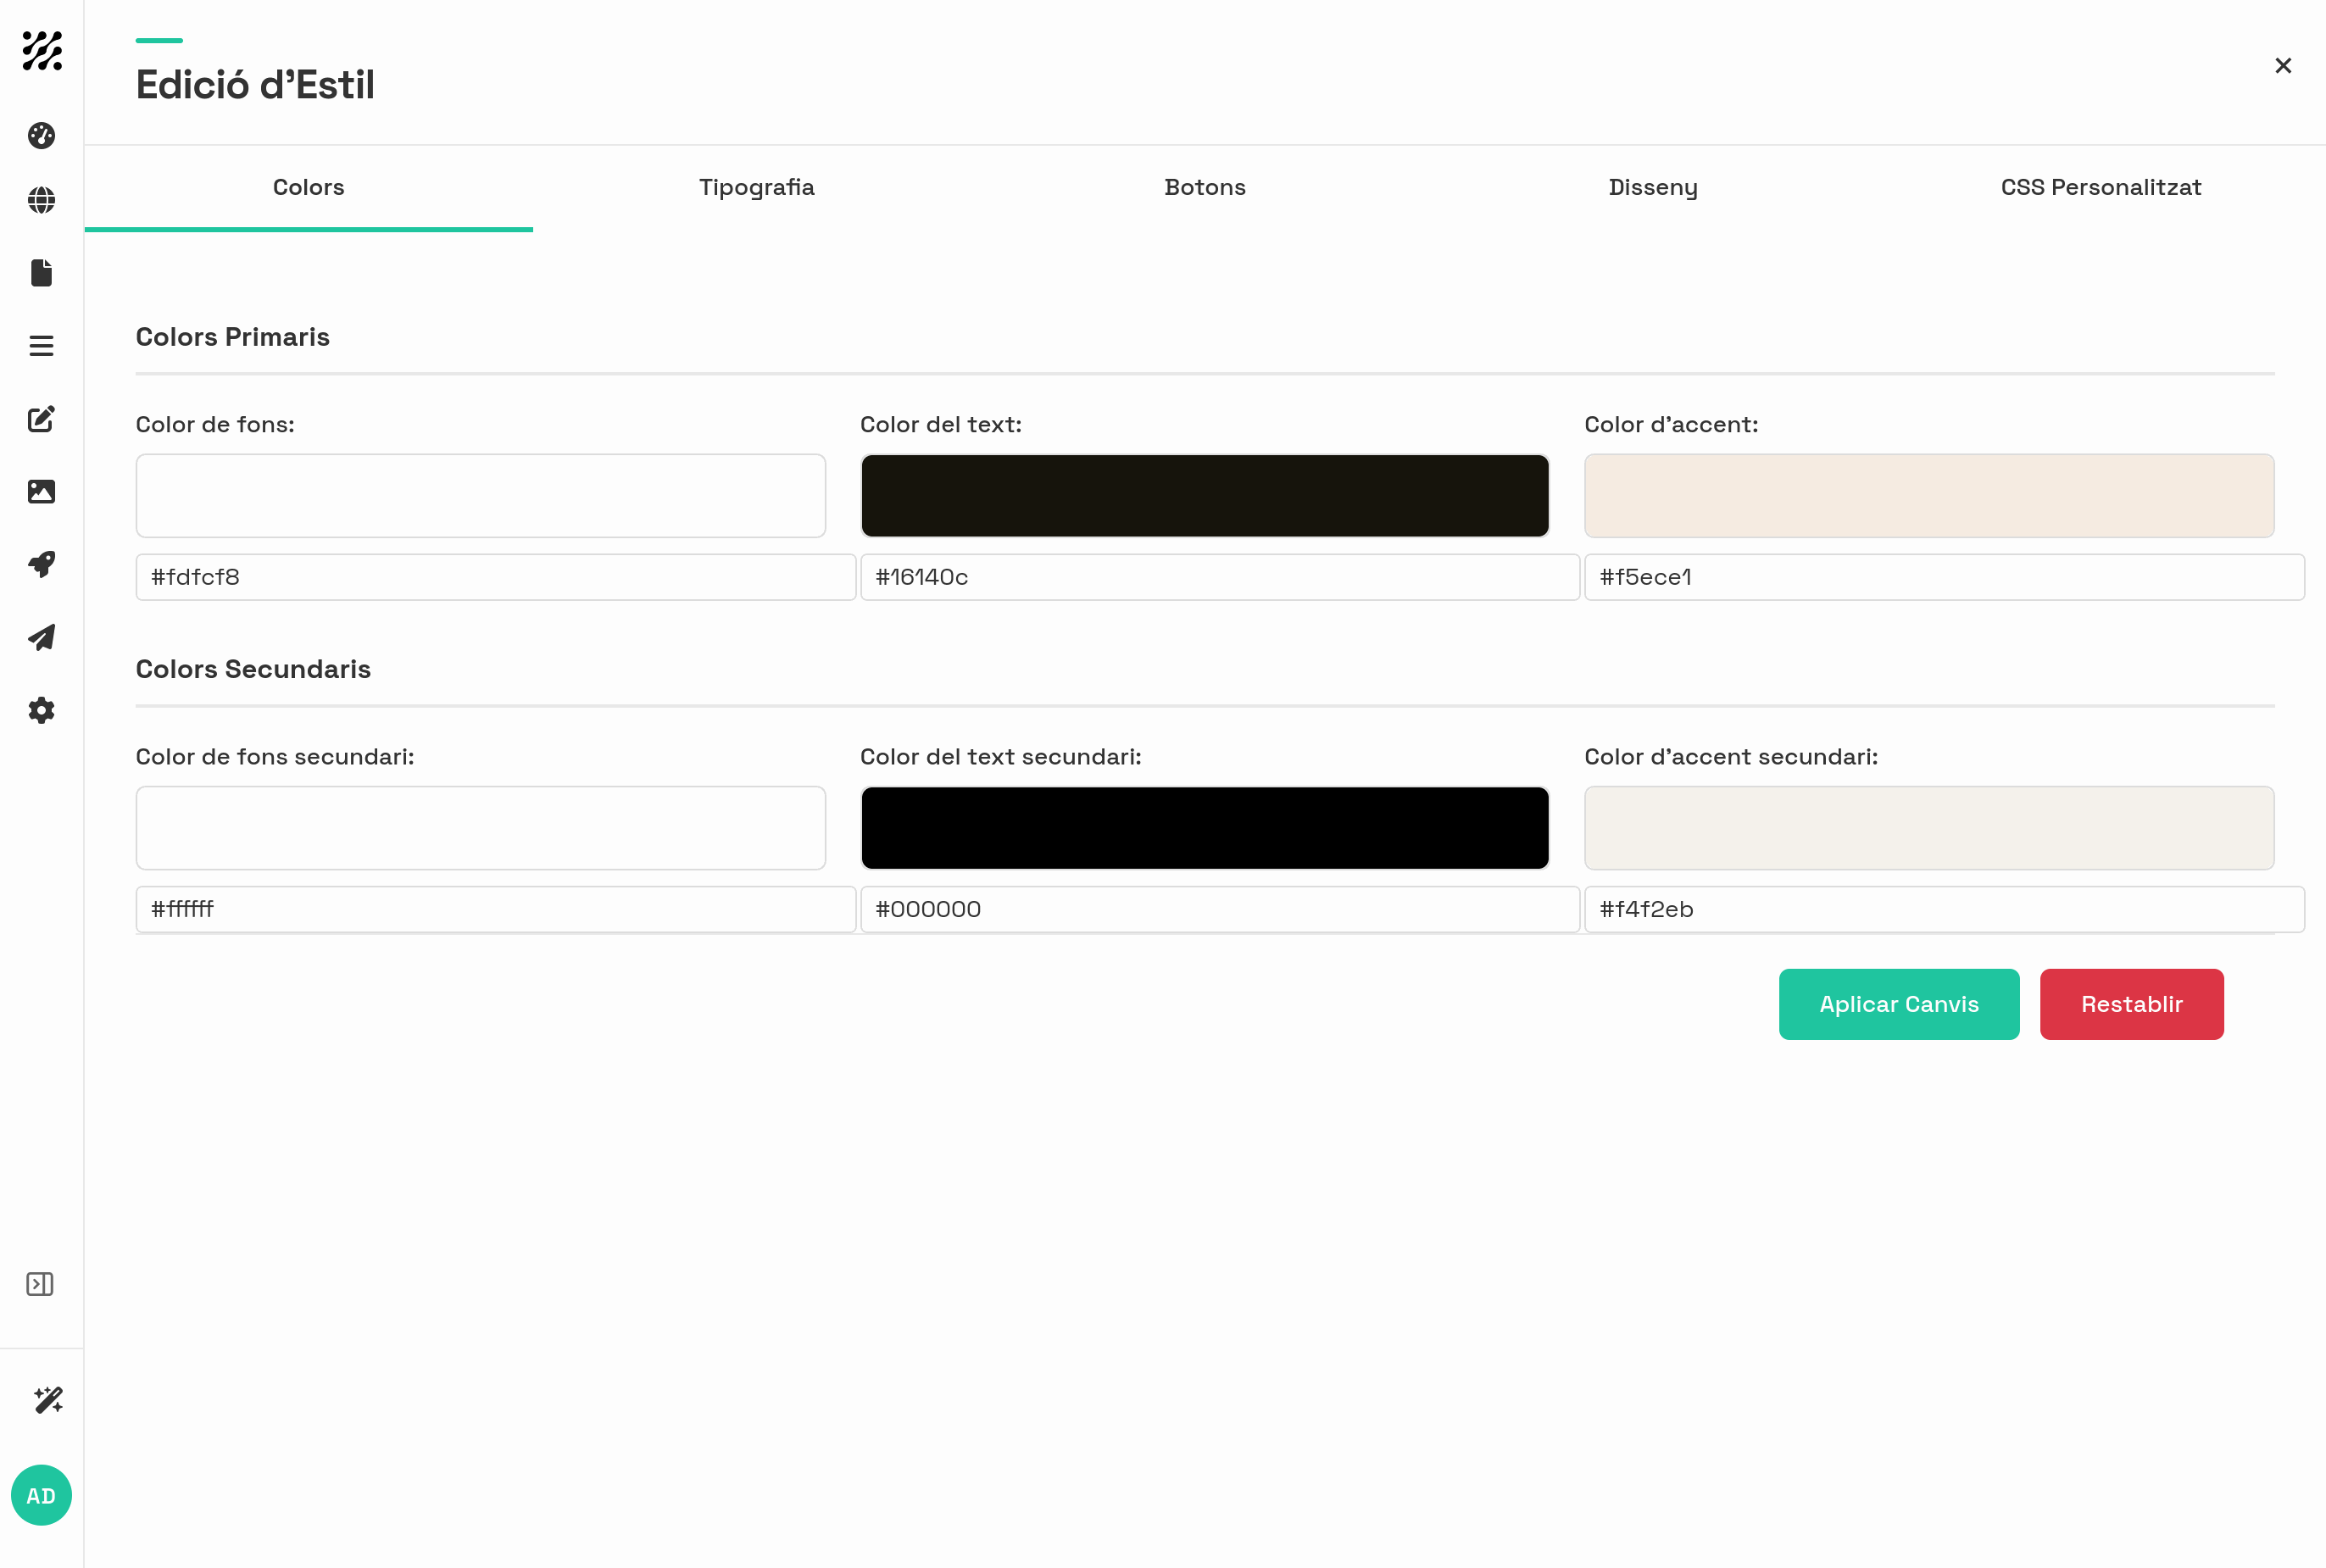Click the #000000 hex input field
This screenshot has height=1568, width=2326.
tap(1220, 909)
